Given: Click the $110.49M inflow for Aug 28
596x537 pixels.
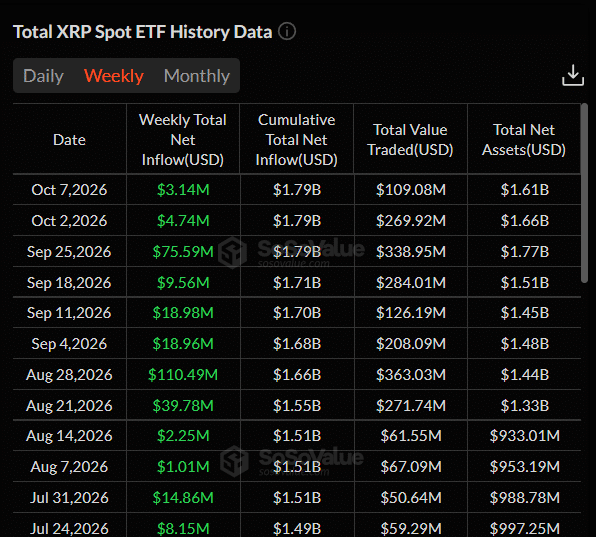Looking at the screenshot, I should click(x=183, y=375).
